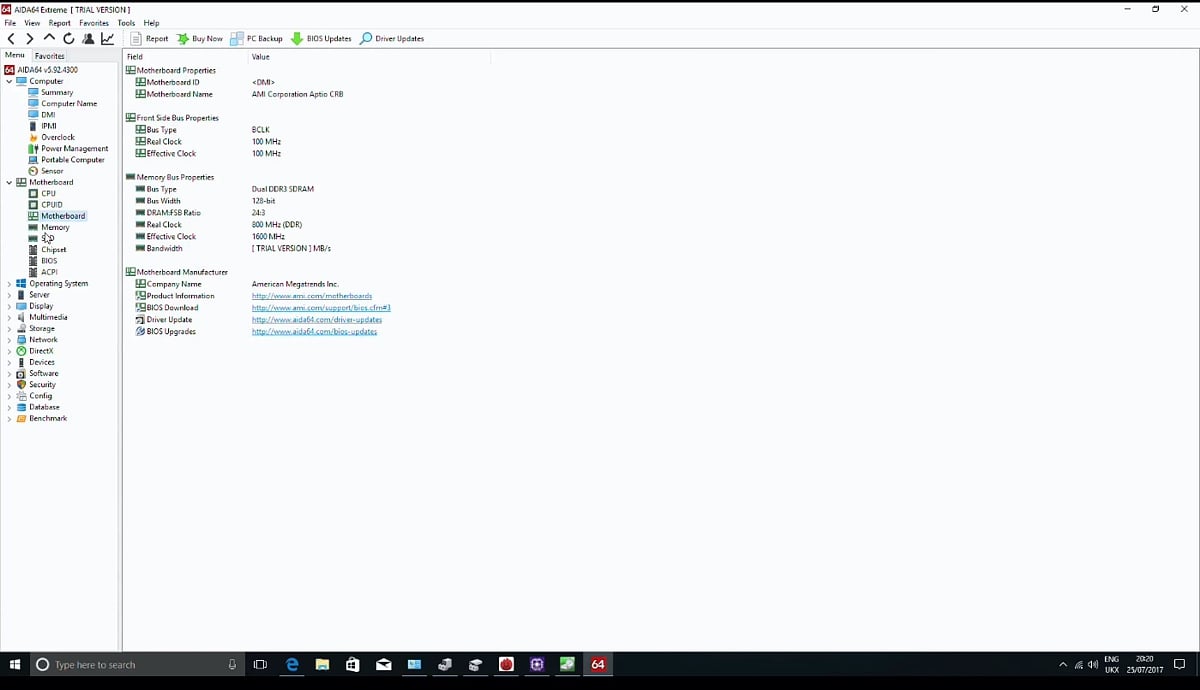Expand the DirectX node
The height and width of the screenshot is (690, 1200).
[9, 351]
